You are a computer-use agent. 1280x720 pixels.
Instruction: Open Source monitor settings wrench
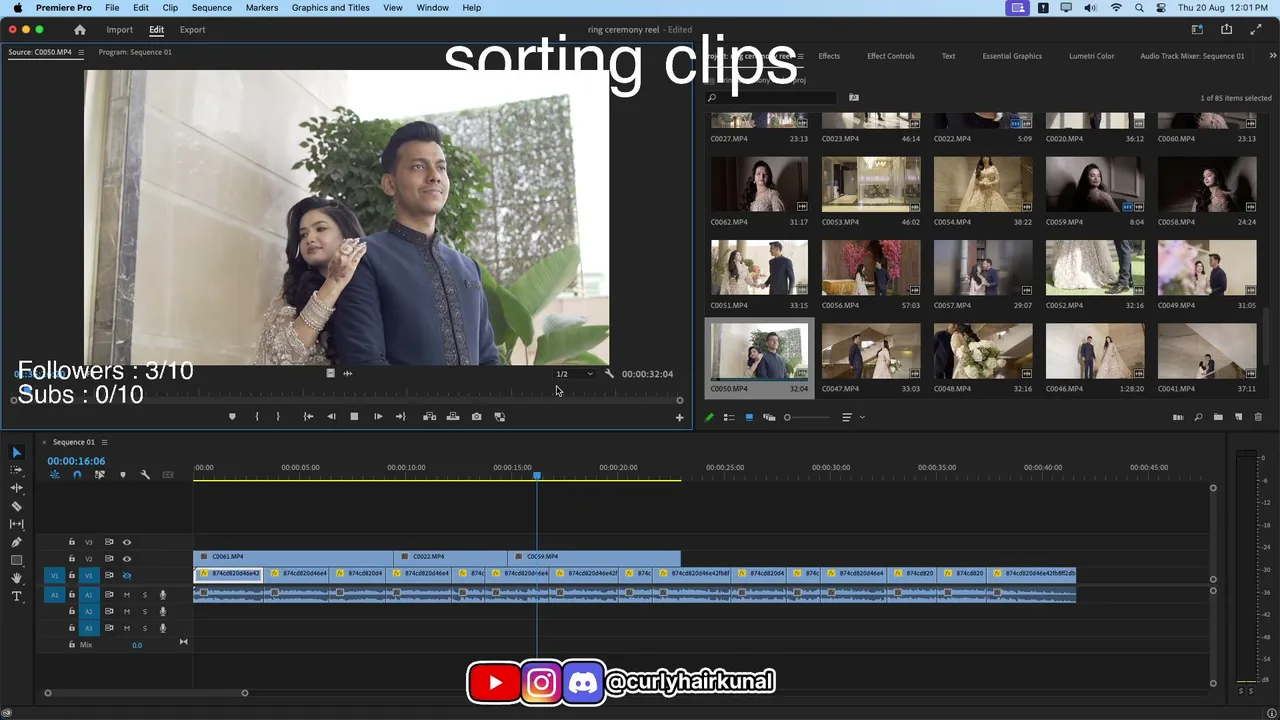pos(609,374)
